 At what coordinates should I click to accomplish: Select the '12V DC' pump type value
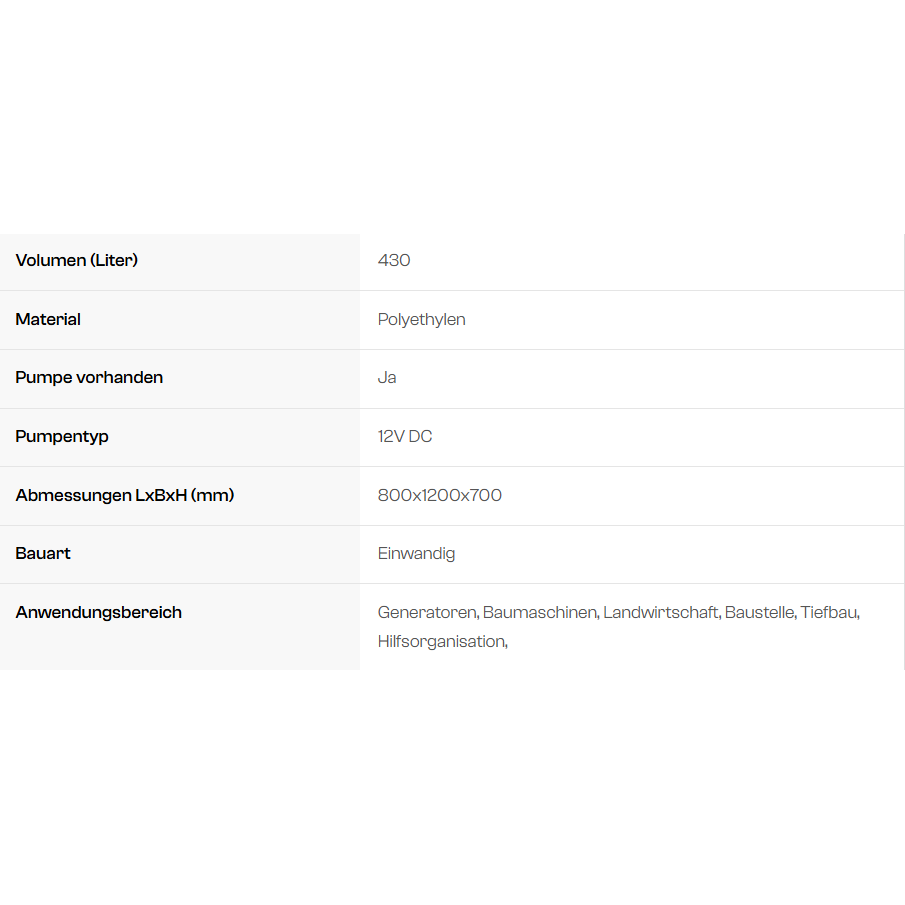click(x=405, y=436)
